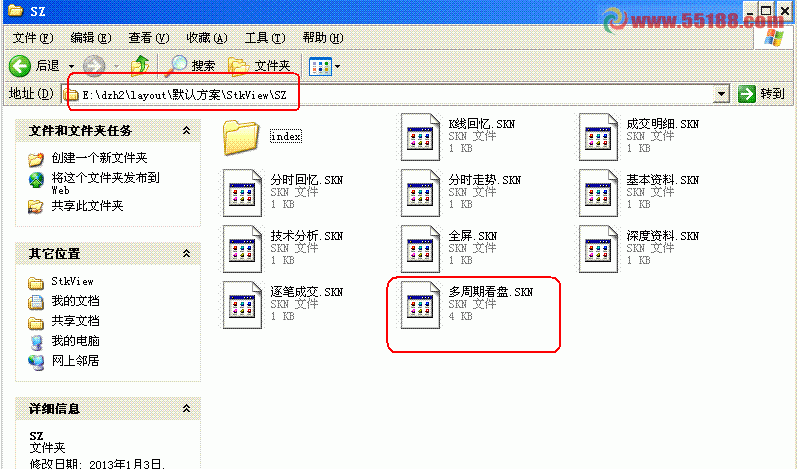Click 共享此文件夹 link
This screenshot has height=469, width=797.
[87, 206]
